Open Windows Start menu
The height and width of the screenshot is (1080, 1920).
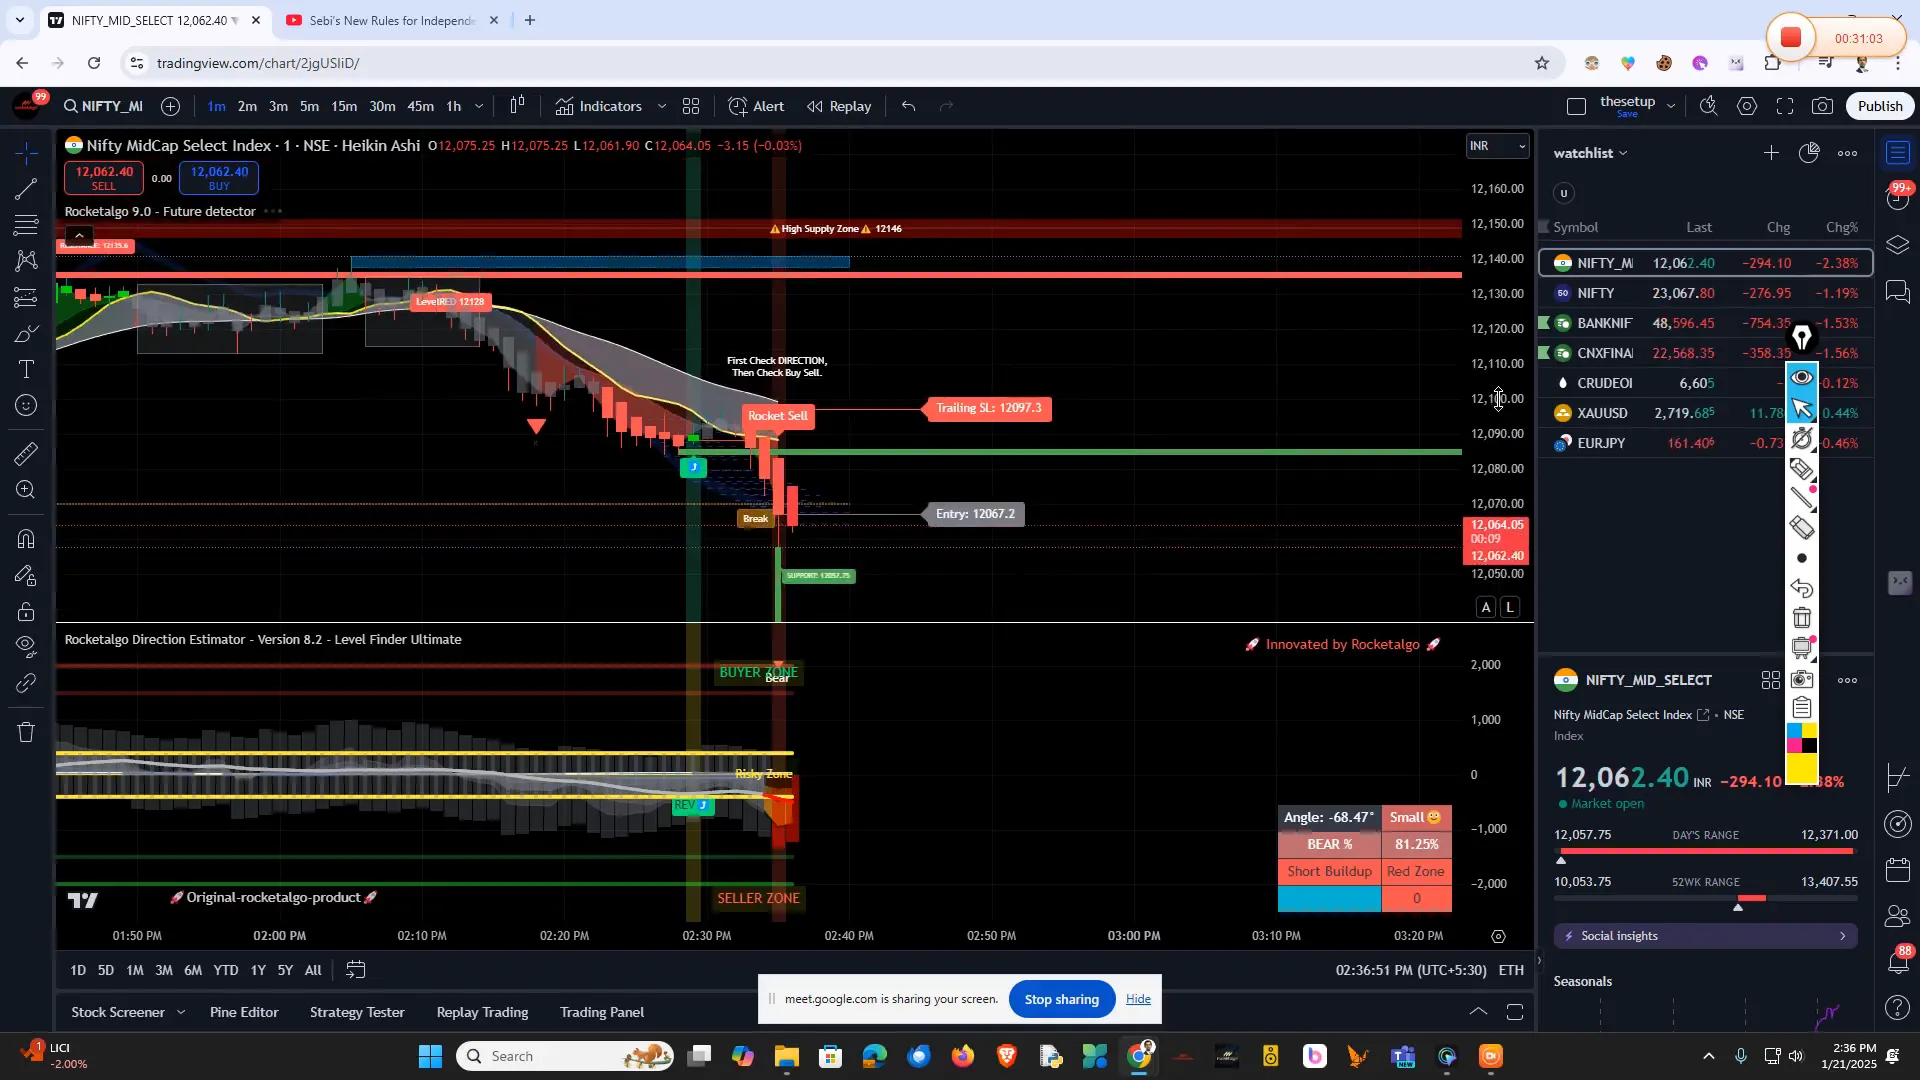(430, 1056)
